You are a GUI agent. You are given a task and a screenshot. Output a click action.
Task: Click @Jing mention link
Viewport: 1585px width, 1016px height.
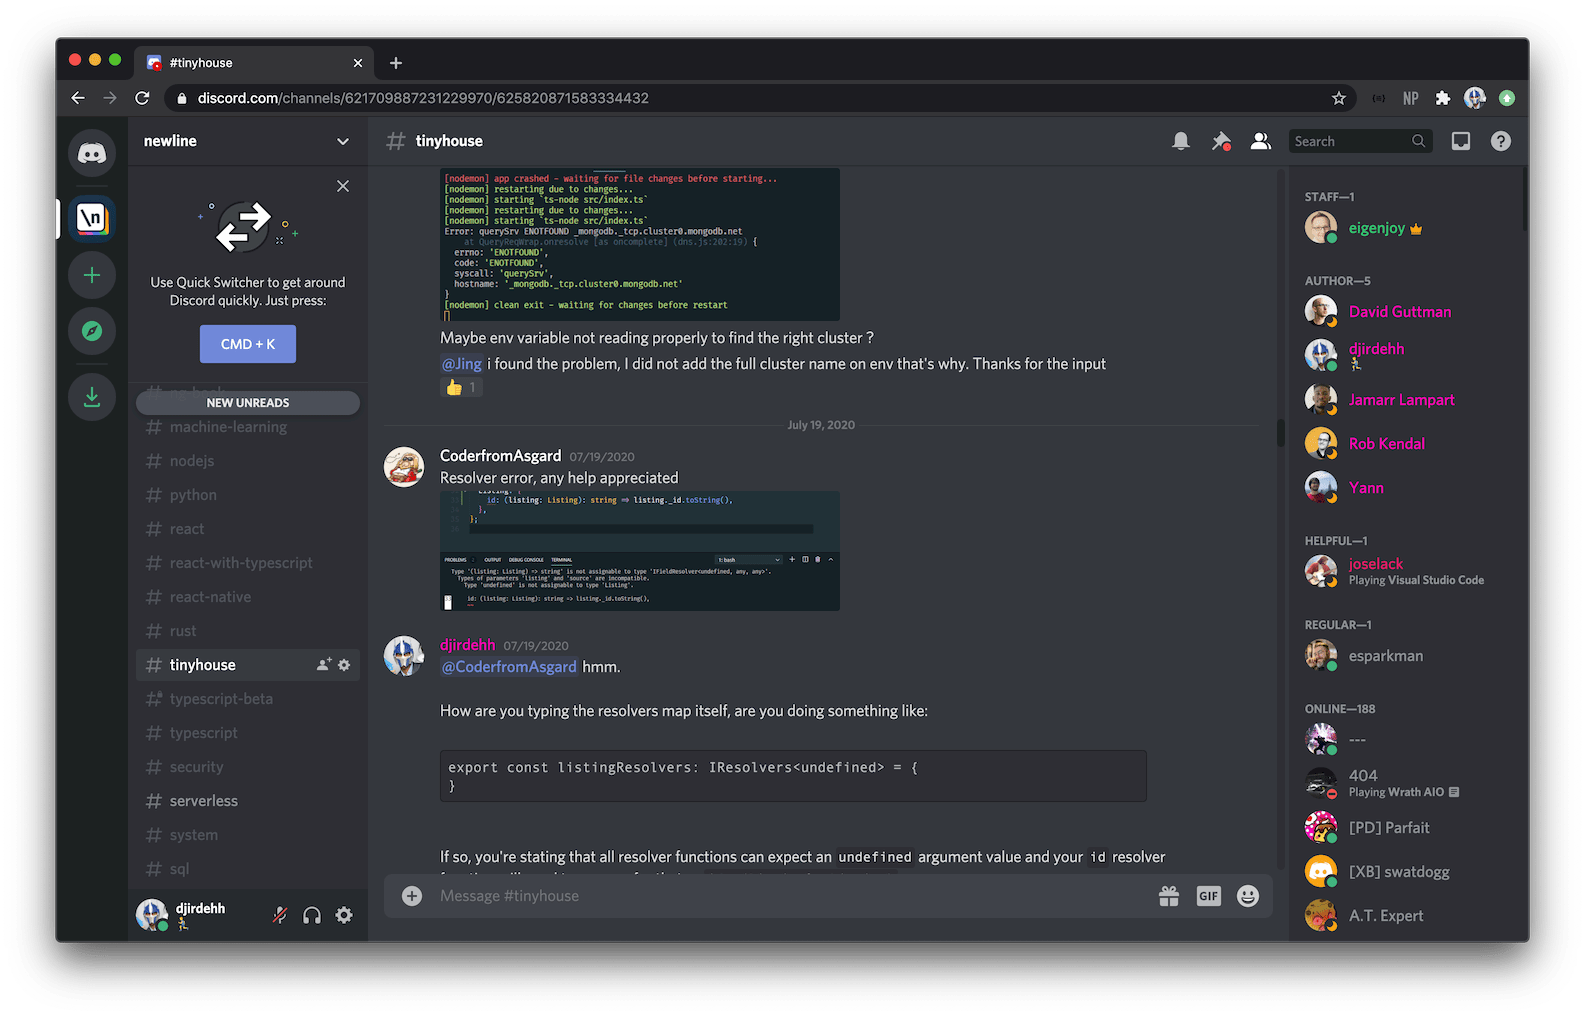[x=462, y=364]
